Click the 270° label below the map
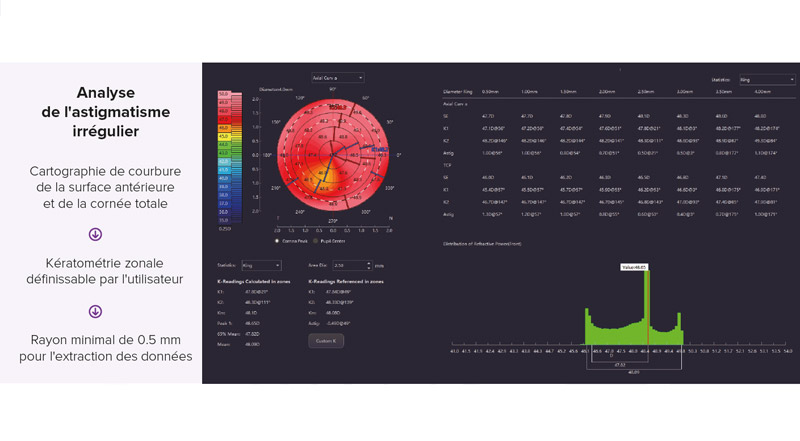This screenshot has height=441, width=800. click(x=333, y=221)
